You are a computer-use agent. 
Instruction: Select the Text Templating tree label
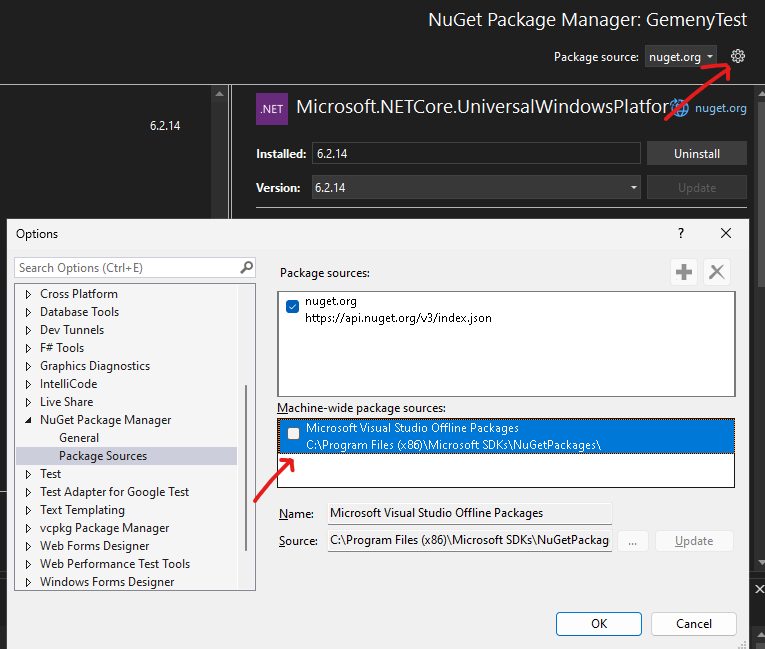click(82, 510)
